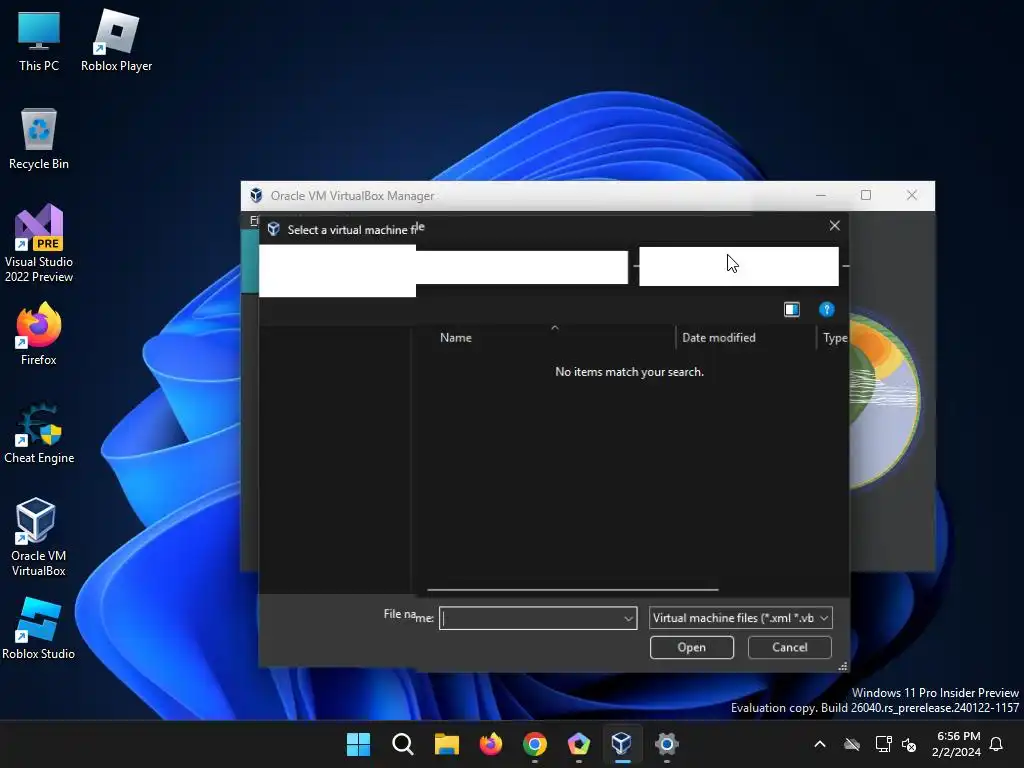The height and width of the screenshot is (768, 1024).
Task: Click the muted volume tray icon
Action: coord(908,744)
